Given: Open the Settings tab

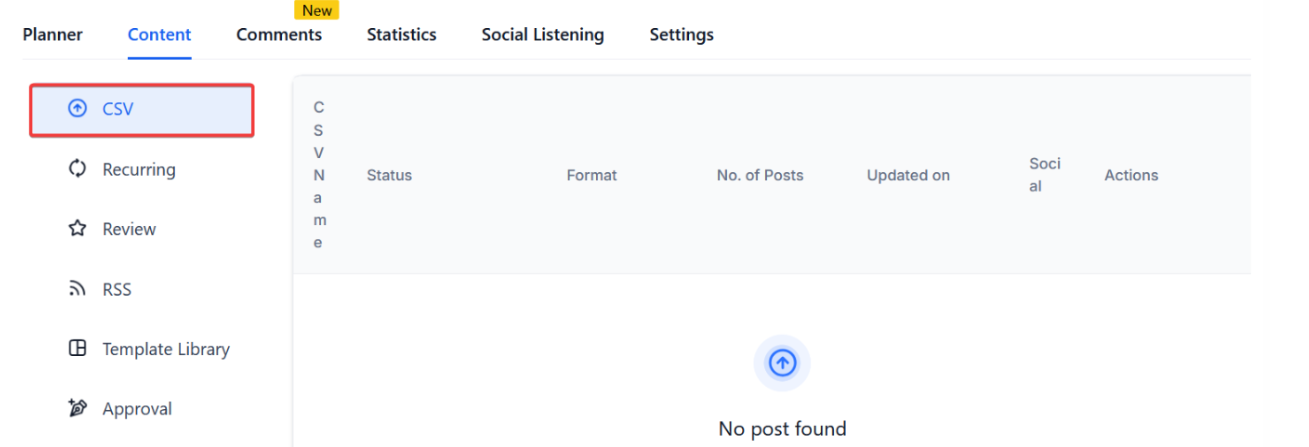Looking at the screenshot, I should pos(681,35).
